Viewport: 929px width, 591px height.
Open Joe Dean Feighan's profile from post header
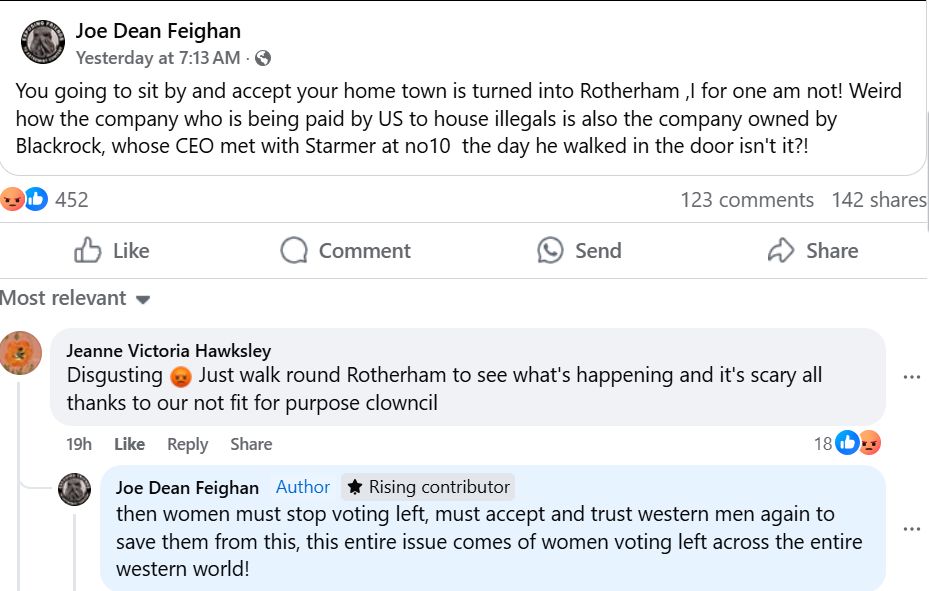pyautogui.click(x=158, y=31)
